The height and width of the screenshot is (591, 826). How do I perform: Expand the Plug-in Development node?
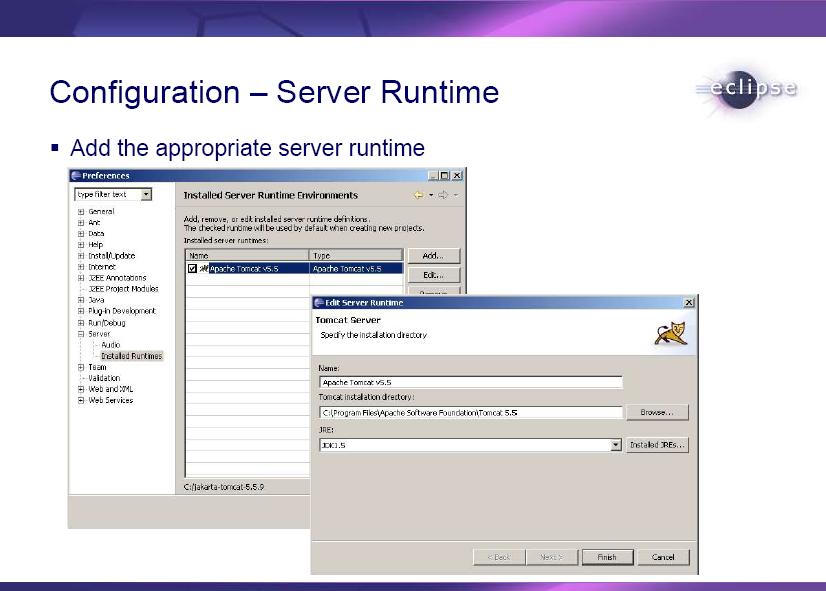click(x=81, y=311)
